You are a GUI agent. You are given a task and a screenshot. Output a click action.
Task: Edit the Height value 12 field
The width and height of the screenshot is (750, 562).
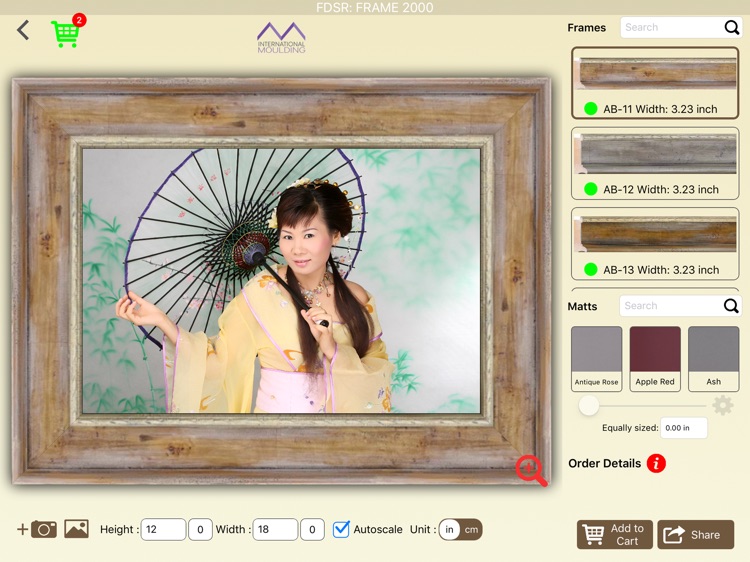[163, 529]
